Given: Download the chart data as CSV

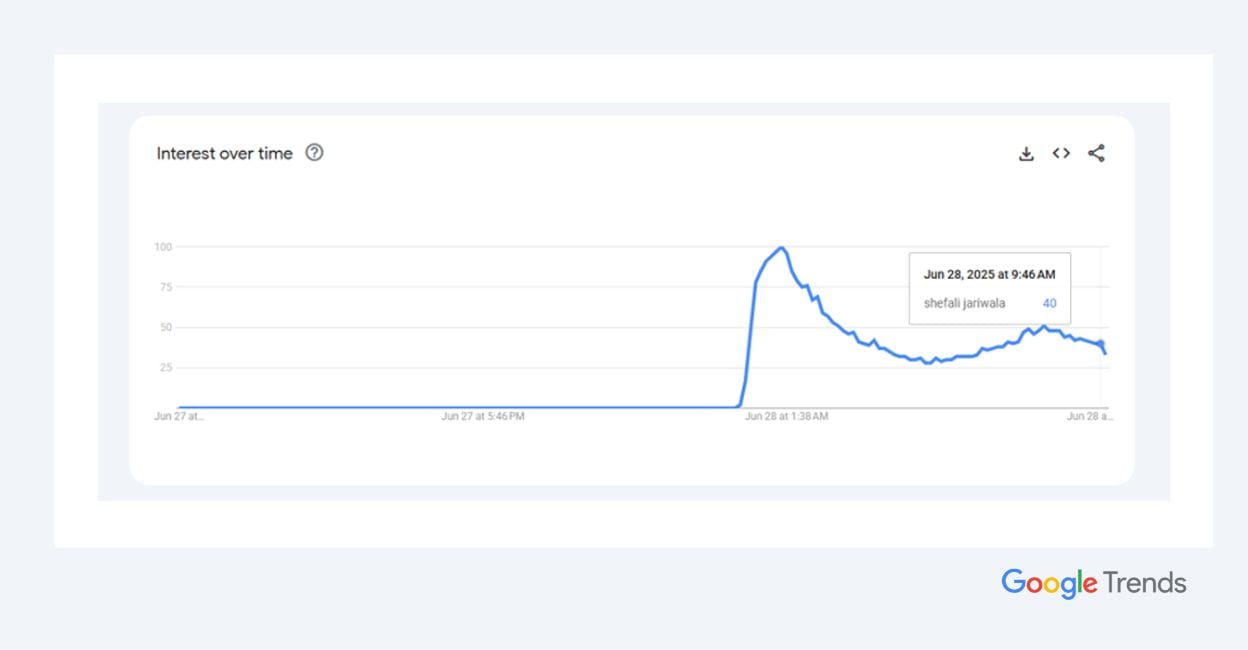Looking at the screenshot, I should tap(1026, 153).
